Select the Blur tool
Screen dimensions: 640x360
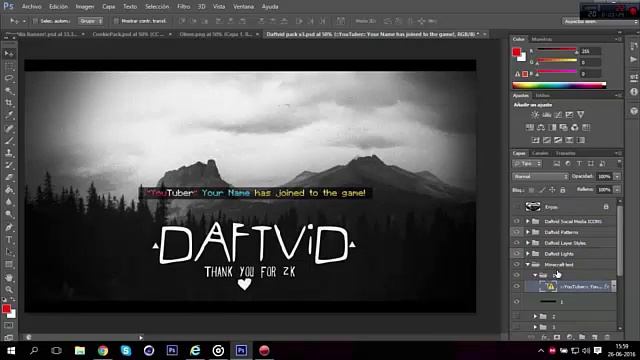[9, 202]
